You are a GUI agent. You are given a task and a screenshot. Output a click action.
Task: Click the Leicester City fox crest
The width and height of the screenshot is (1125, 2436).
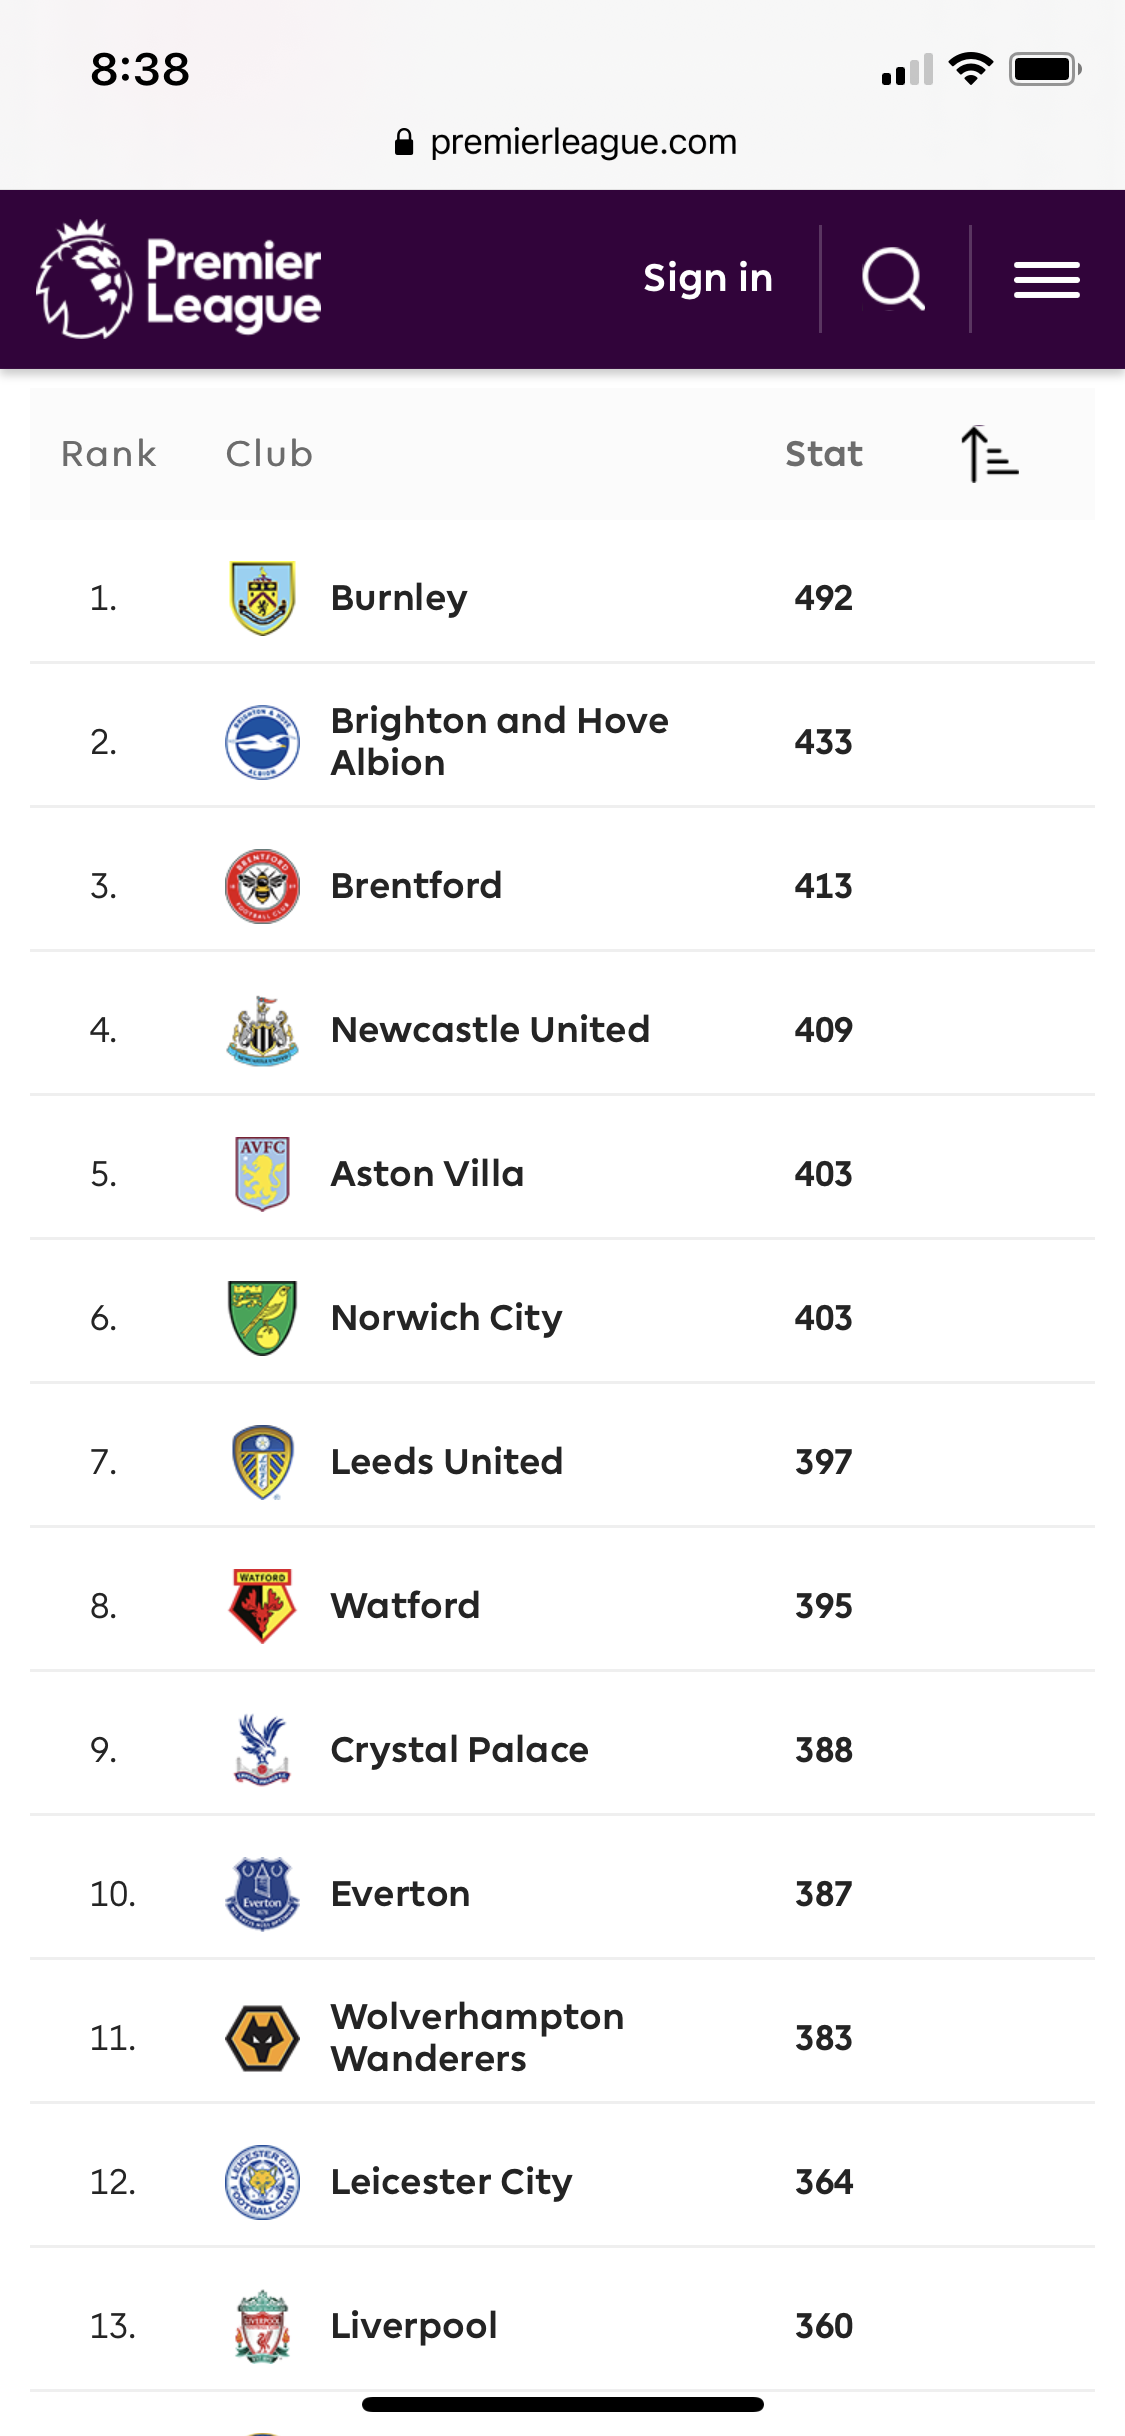(262, 2182)
